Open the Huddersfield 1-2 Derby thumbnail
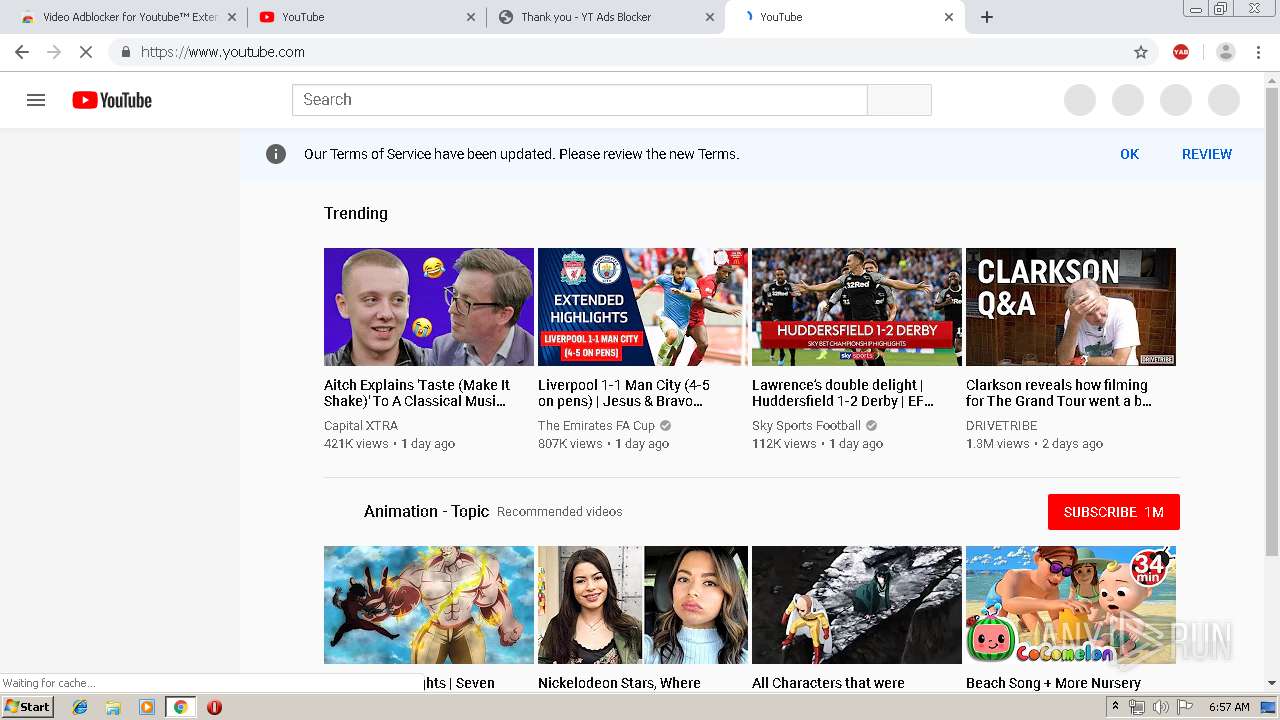1280x720 pixels. tap(857, 307)
